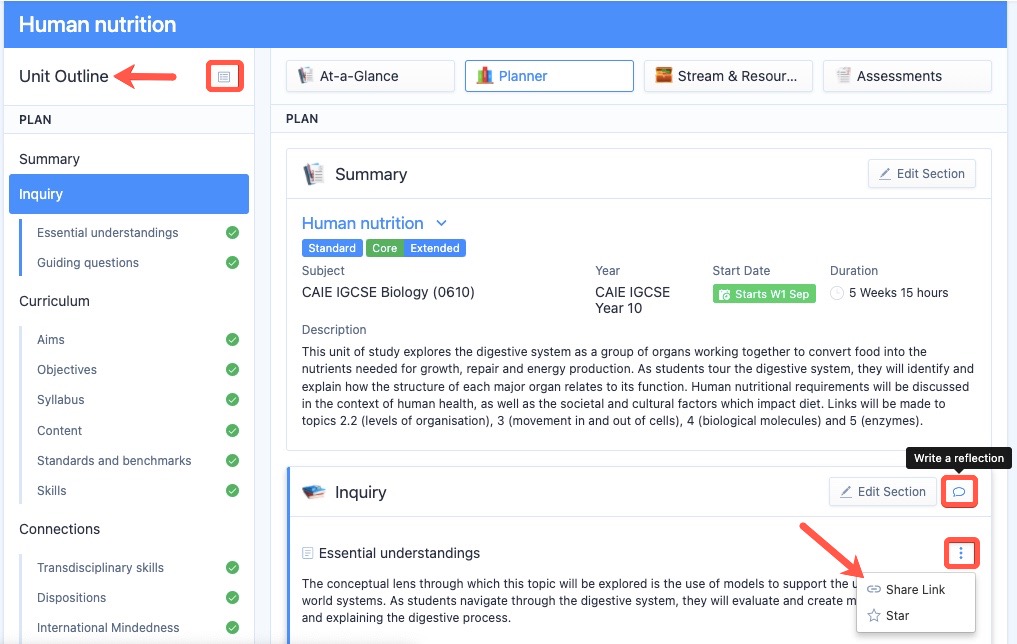The height and width of the screenshot is (644, 1017).
Task: Click the Inquiry section books icon
Action: [x=314, y=492]
